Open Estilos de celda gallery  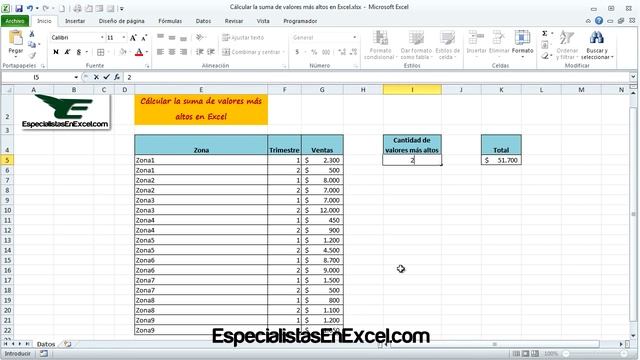pos(448,45)
